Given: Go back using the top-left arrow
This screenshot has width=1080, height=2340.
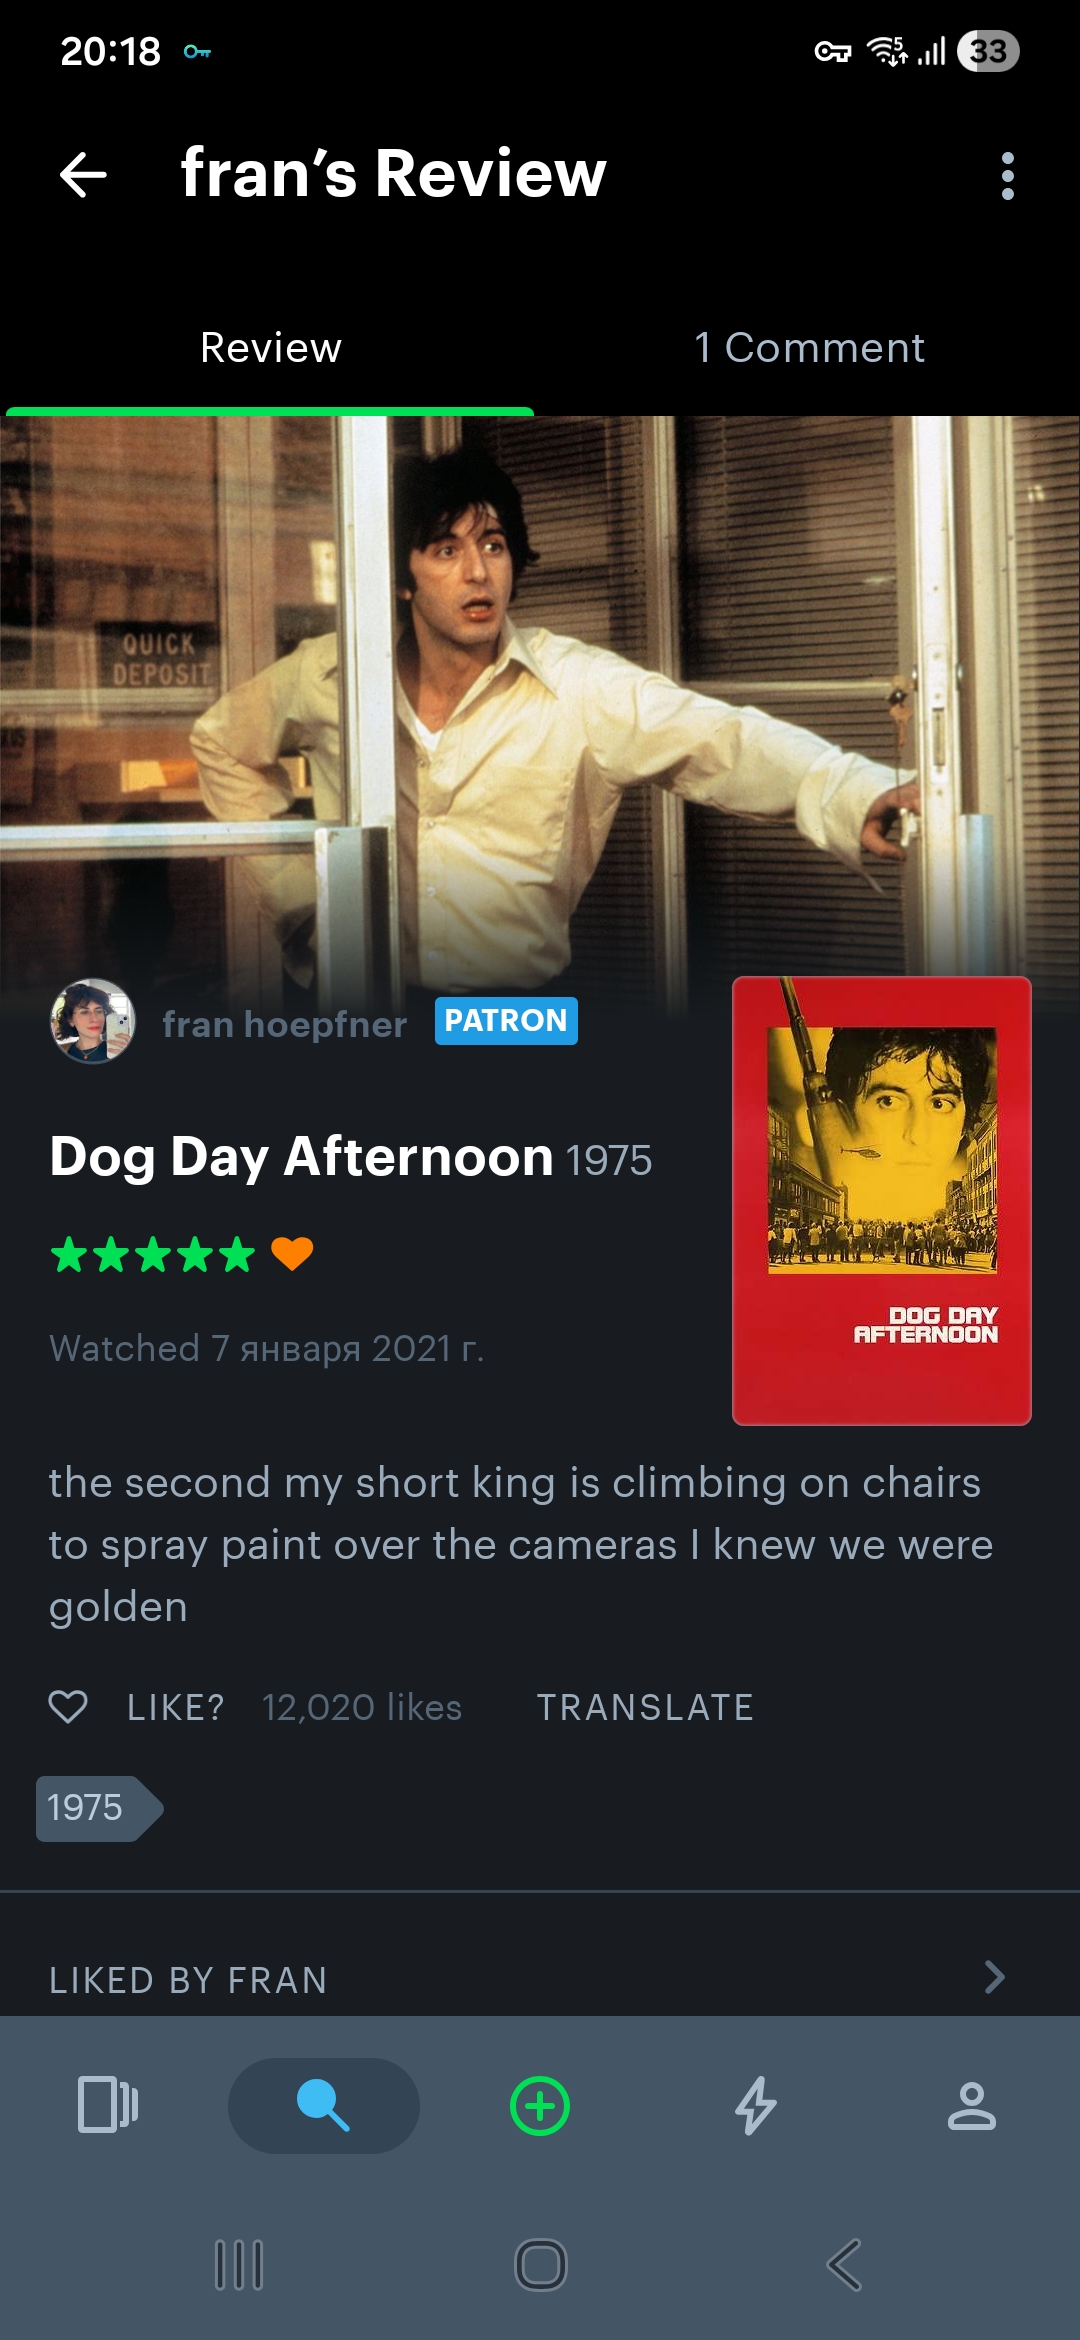Looking at the screenshot, I should click(83, 175).
